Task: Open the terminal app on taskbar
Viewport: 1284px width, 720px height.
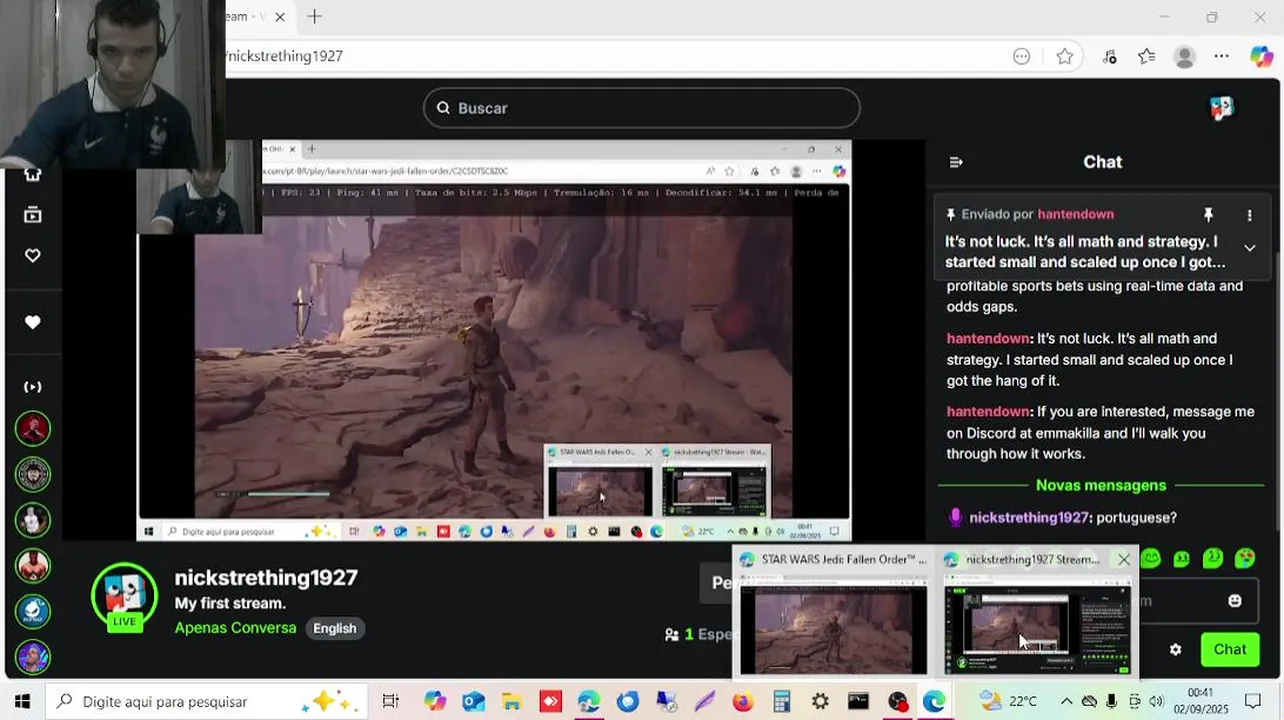Action: tap(858, 702)
